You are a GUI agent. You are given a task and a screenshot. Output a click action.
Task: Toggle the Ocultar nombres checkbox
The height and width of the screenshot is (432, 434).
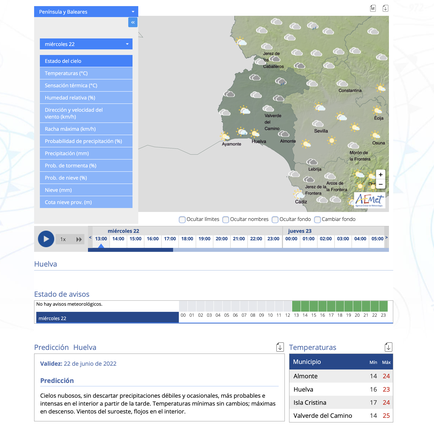(226, 219)
